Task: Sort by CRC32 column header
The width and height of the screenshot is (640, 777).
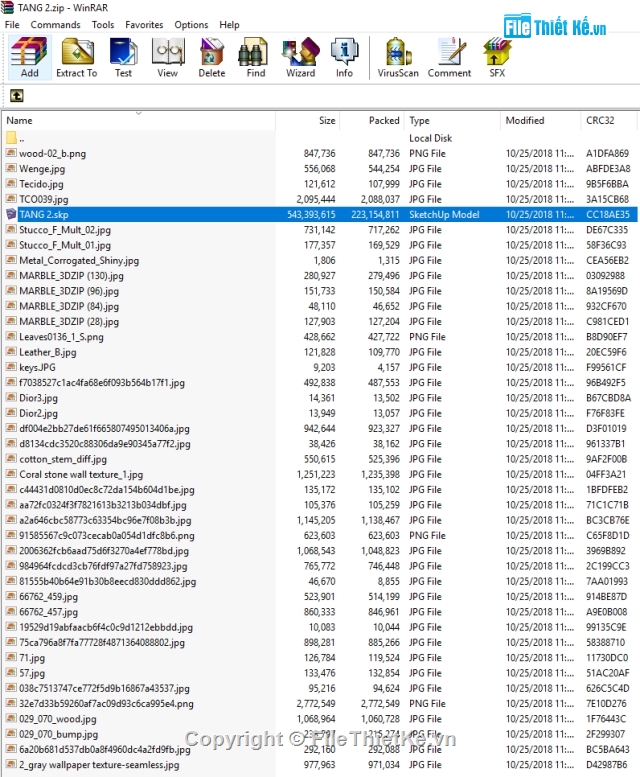Action: click(x=608, y=120)
